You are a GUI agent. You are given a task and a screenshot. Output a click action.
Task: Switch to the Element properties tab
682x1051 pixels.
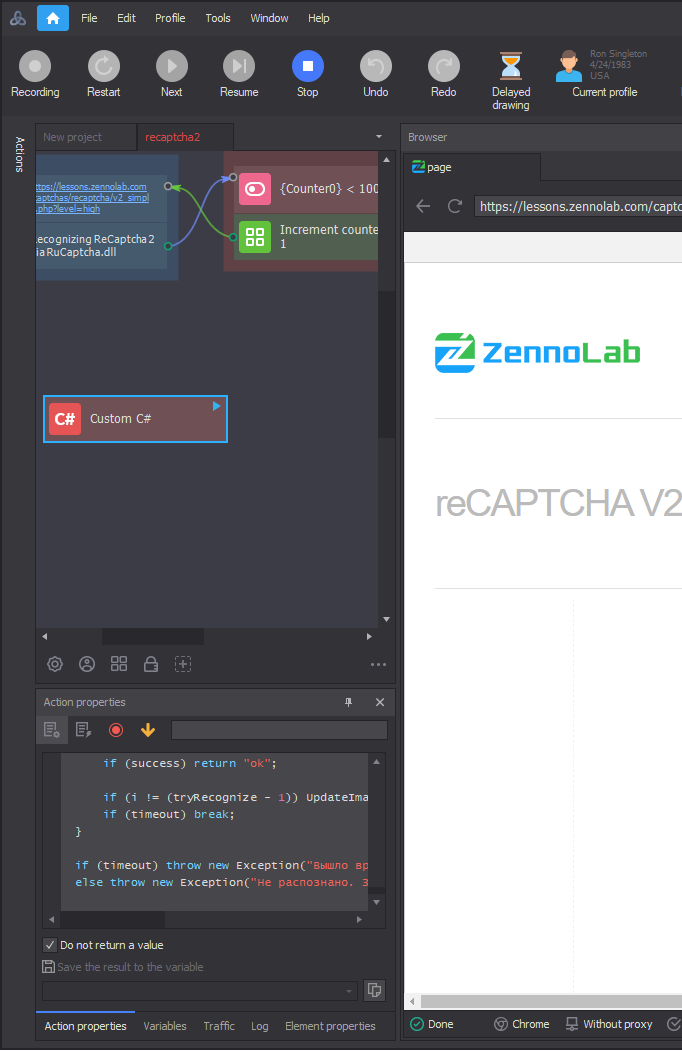tap(330, 1026)
